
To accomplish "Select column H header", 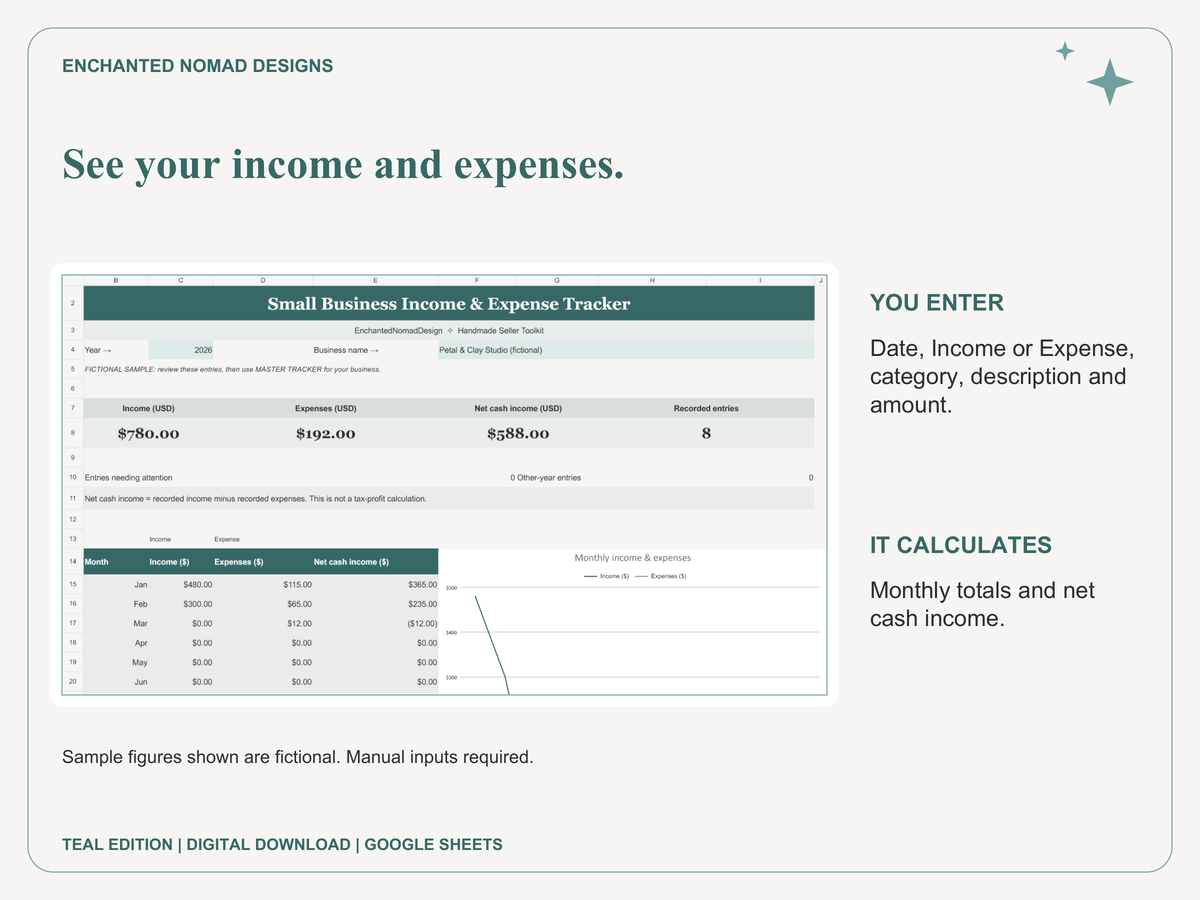I will [x=652, y=280].
